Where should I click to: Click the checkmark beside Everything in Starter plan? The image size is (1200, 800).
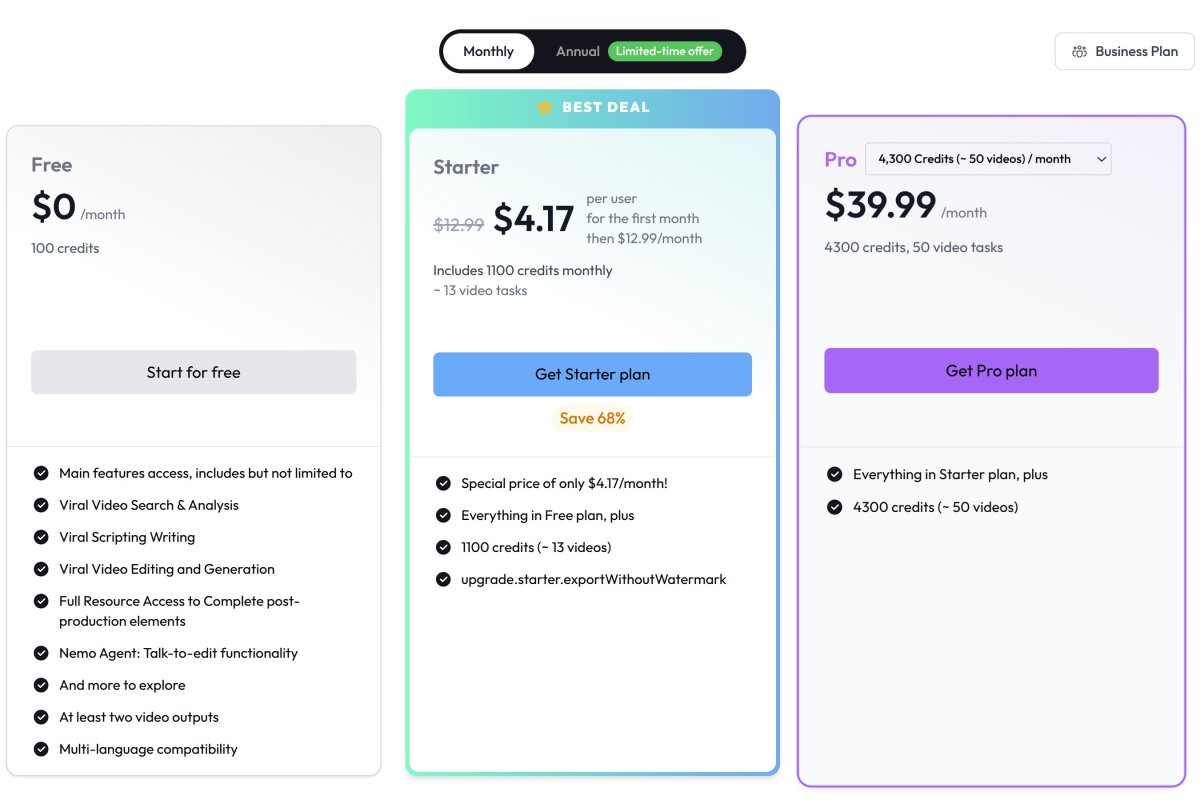(835, 475)
